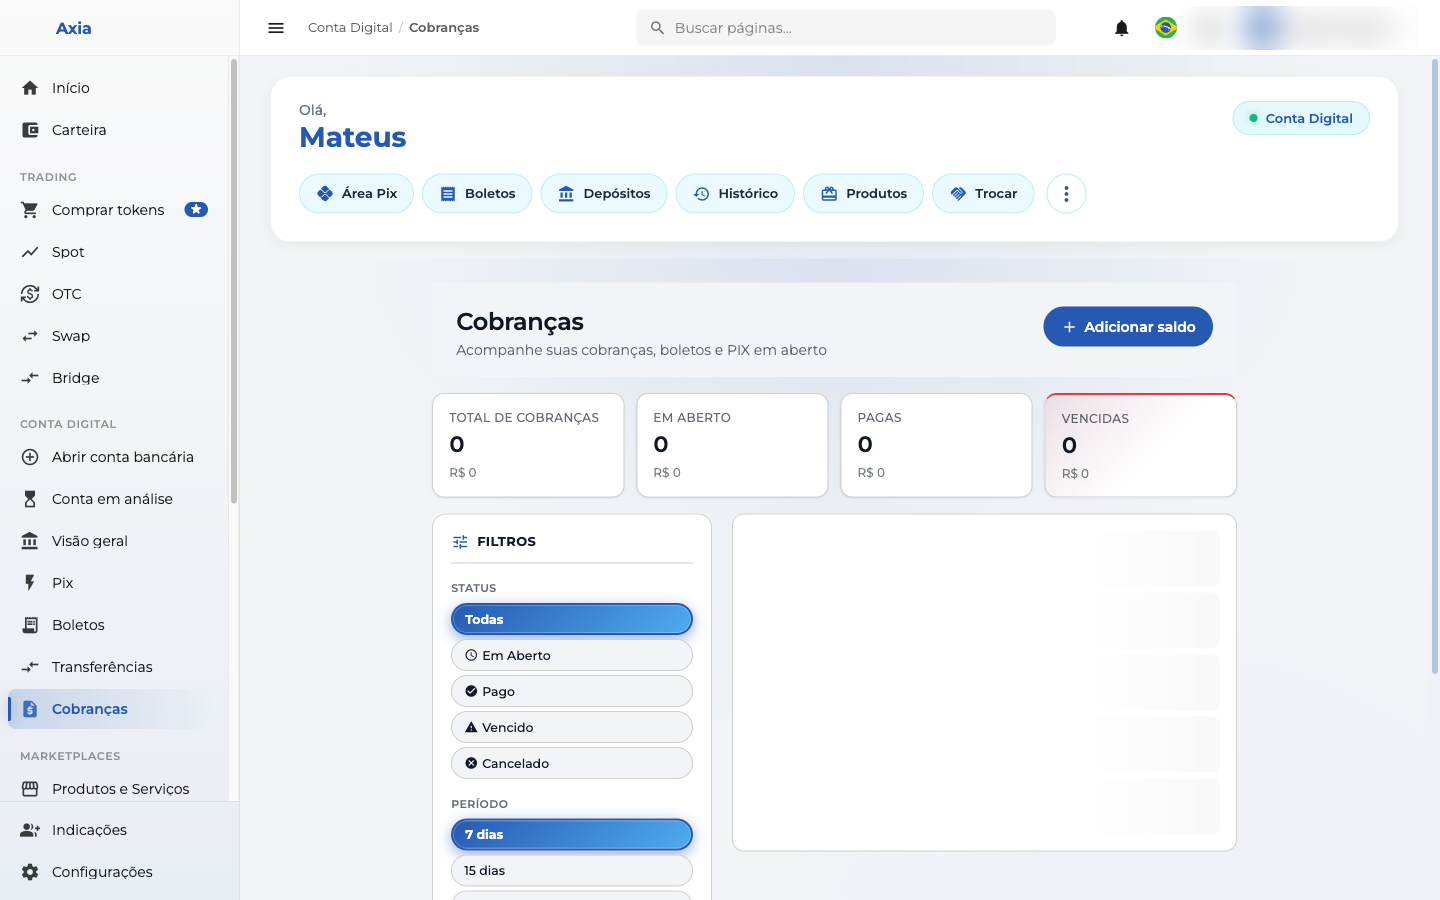This screenshot has width=1440, height=900.
Task: Click the Swap arrows icon
Action: point(30,336)
